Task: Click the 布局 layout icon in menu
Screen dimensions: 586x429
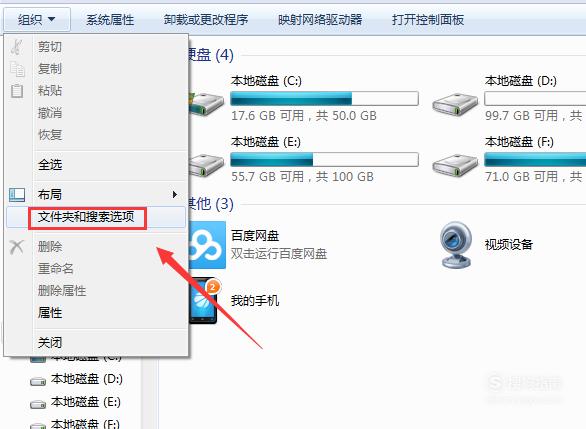Action: [17, 195]
